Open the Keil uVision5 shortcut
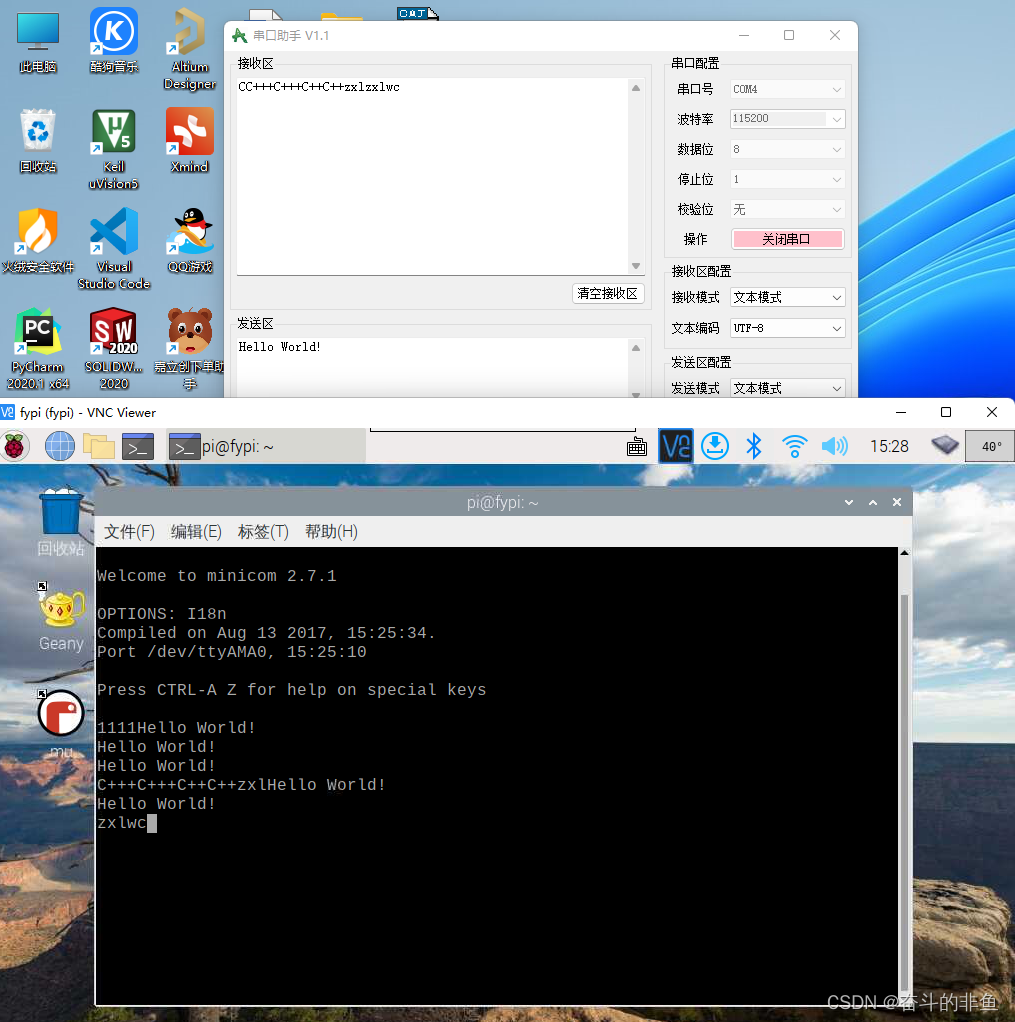Image resolution: width=1015 pixels, height=1022 pixels. [114, 149]
